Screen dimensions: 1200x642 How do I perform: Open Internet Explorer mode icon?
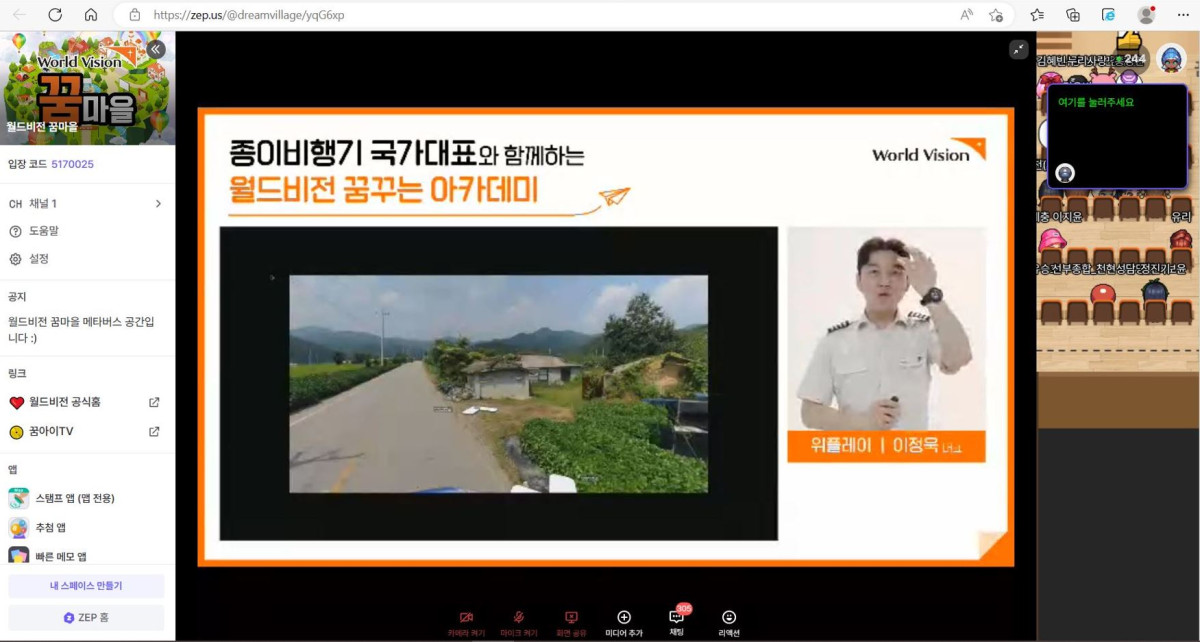(1108, 15)
